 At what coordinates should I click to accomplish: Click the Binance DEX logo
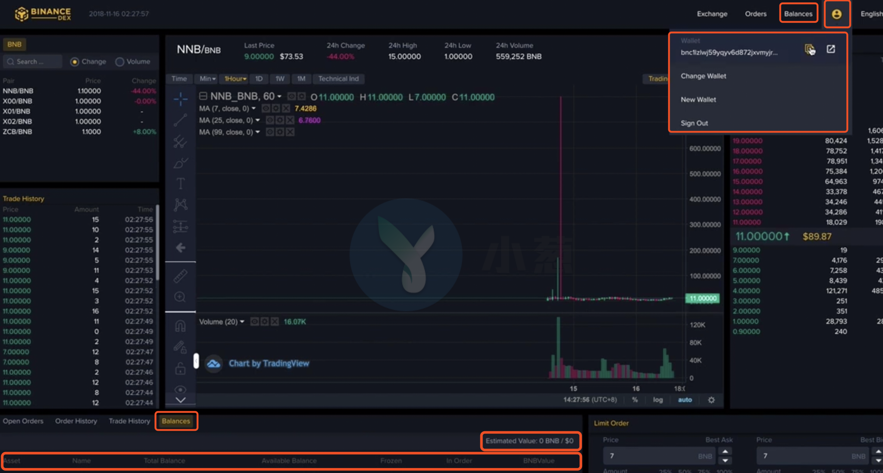click(x=43, y=14)
